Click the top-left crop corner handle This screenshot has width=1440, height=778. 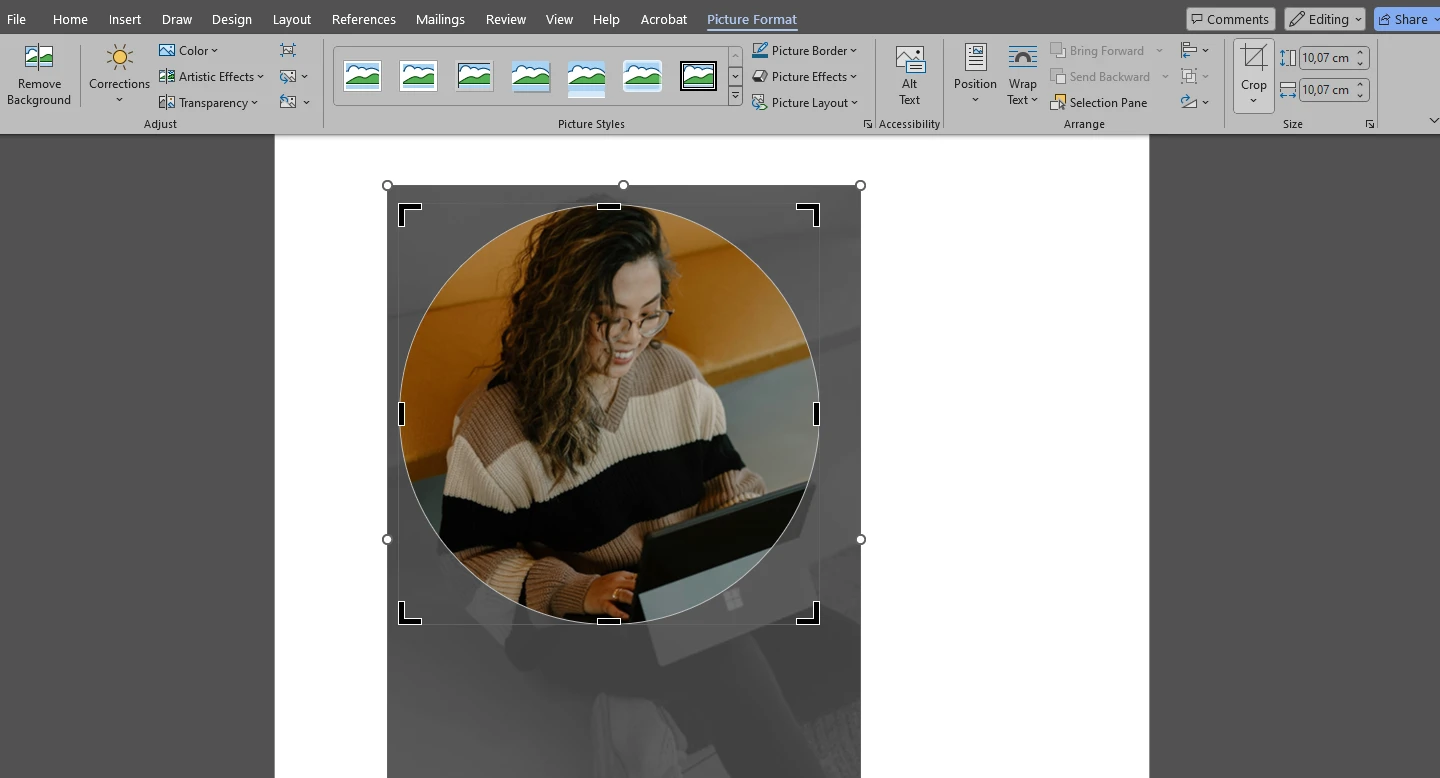[410, 215]
